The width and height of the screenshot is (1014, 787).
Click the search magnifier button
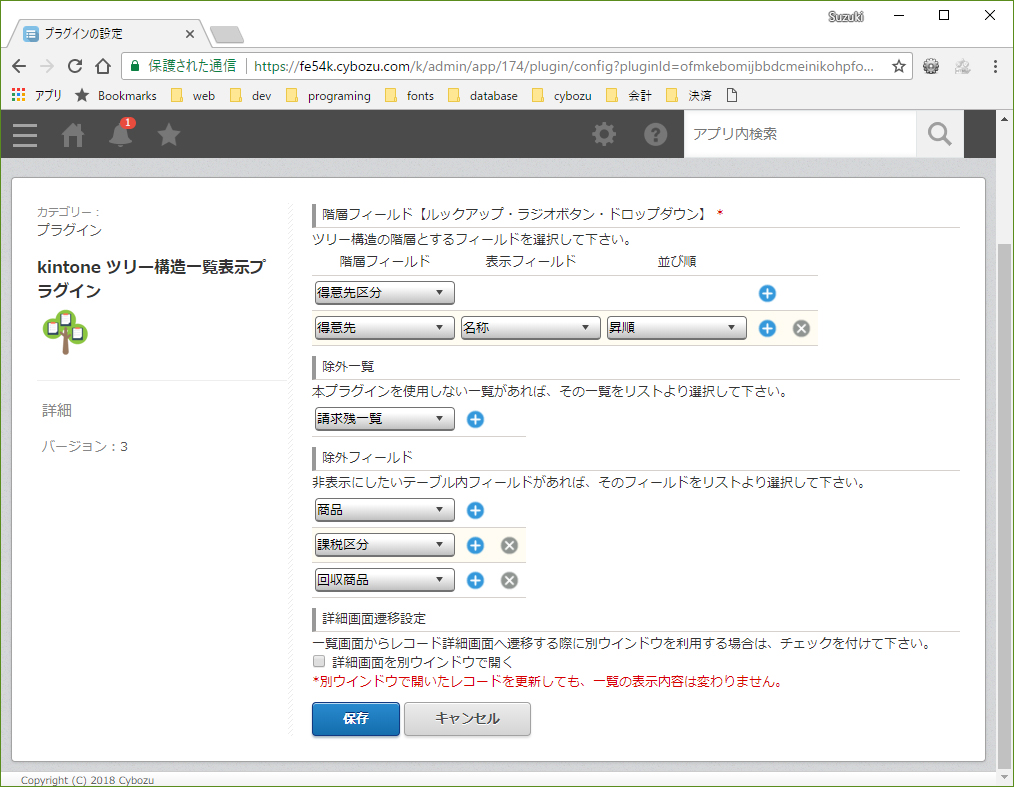[940, 135]
